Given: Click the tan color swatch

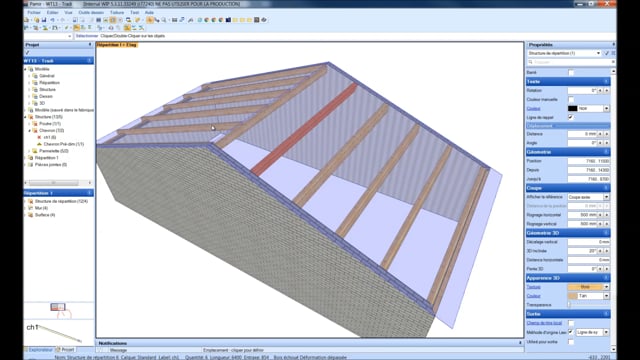Looking at the screenshot, I should (572, 296).
